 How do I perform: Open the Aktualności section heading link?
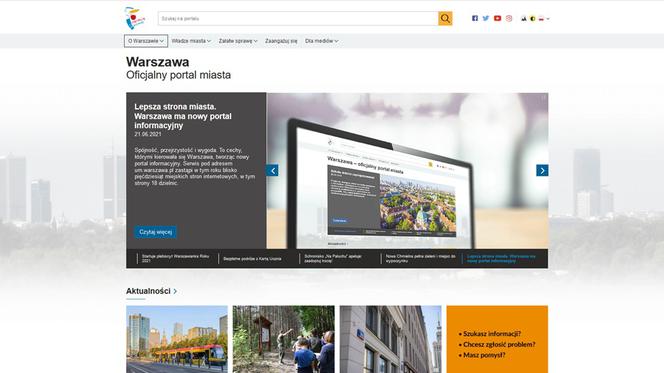148,291
